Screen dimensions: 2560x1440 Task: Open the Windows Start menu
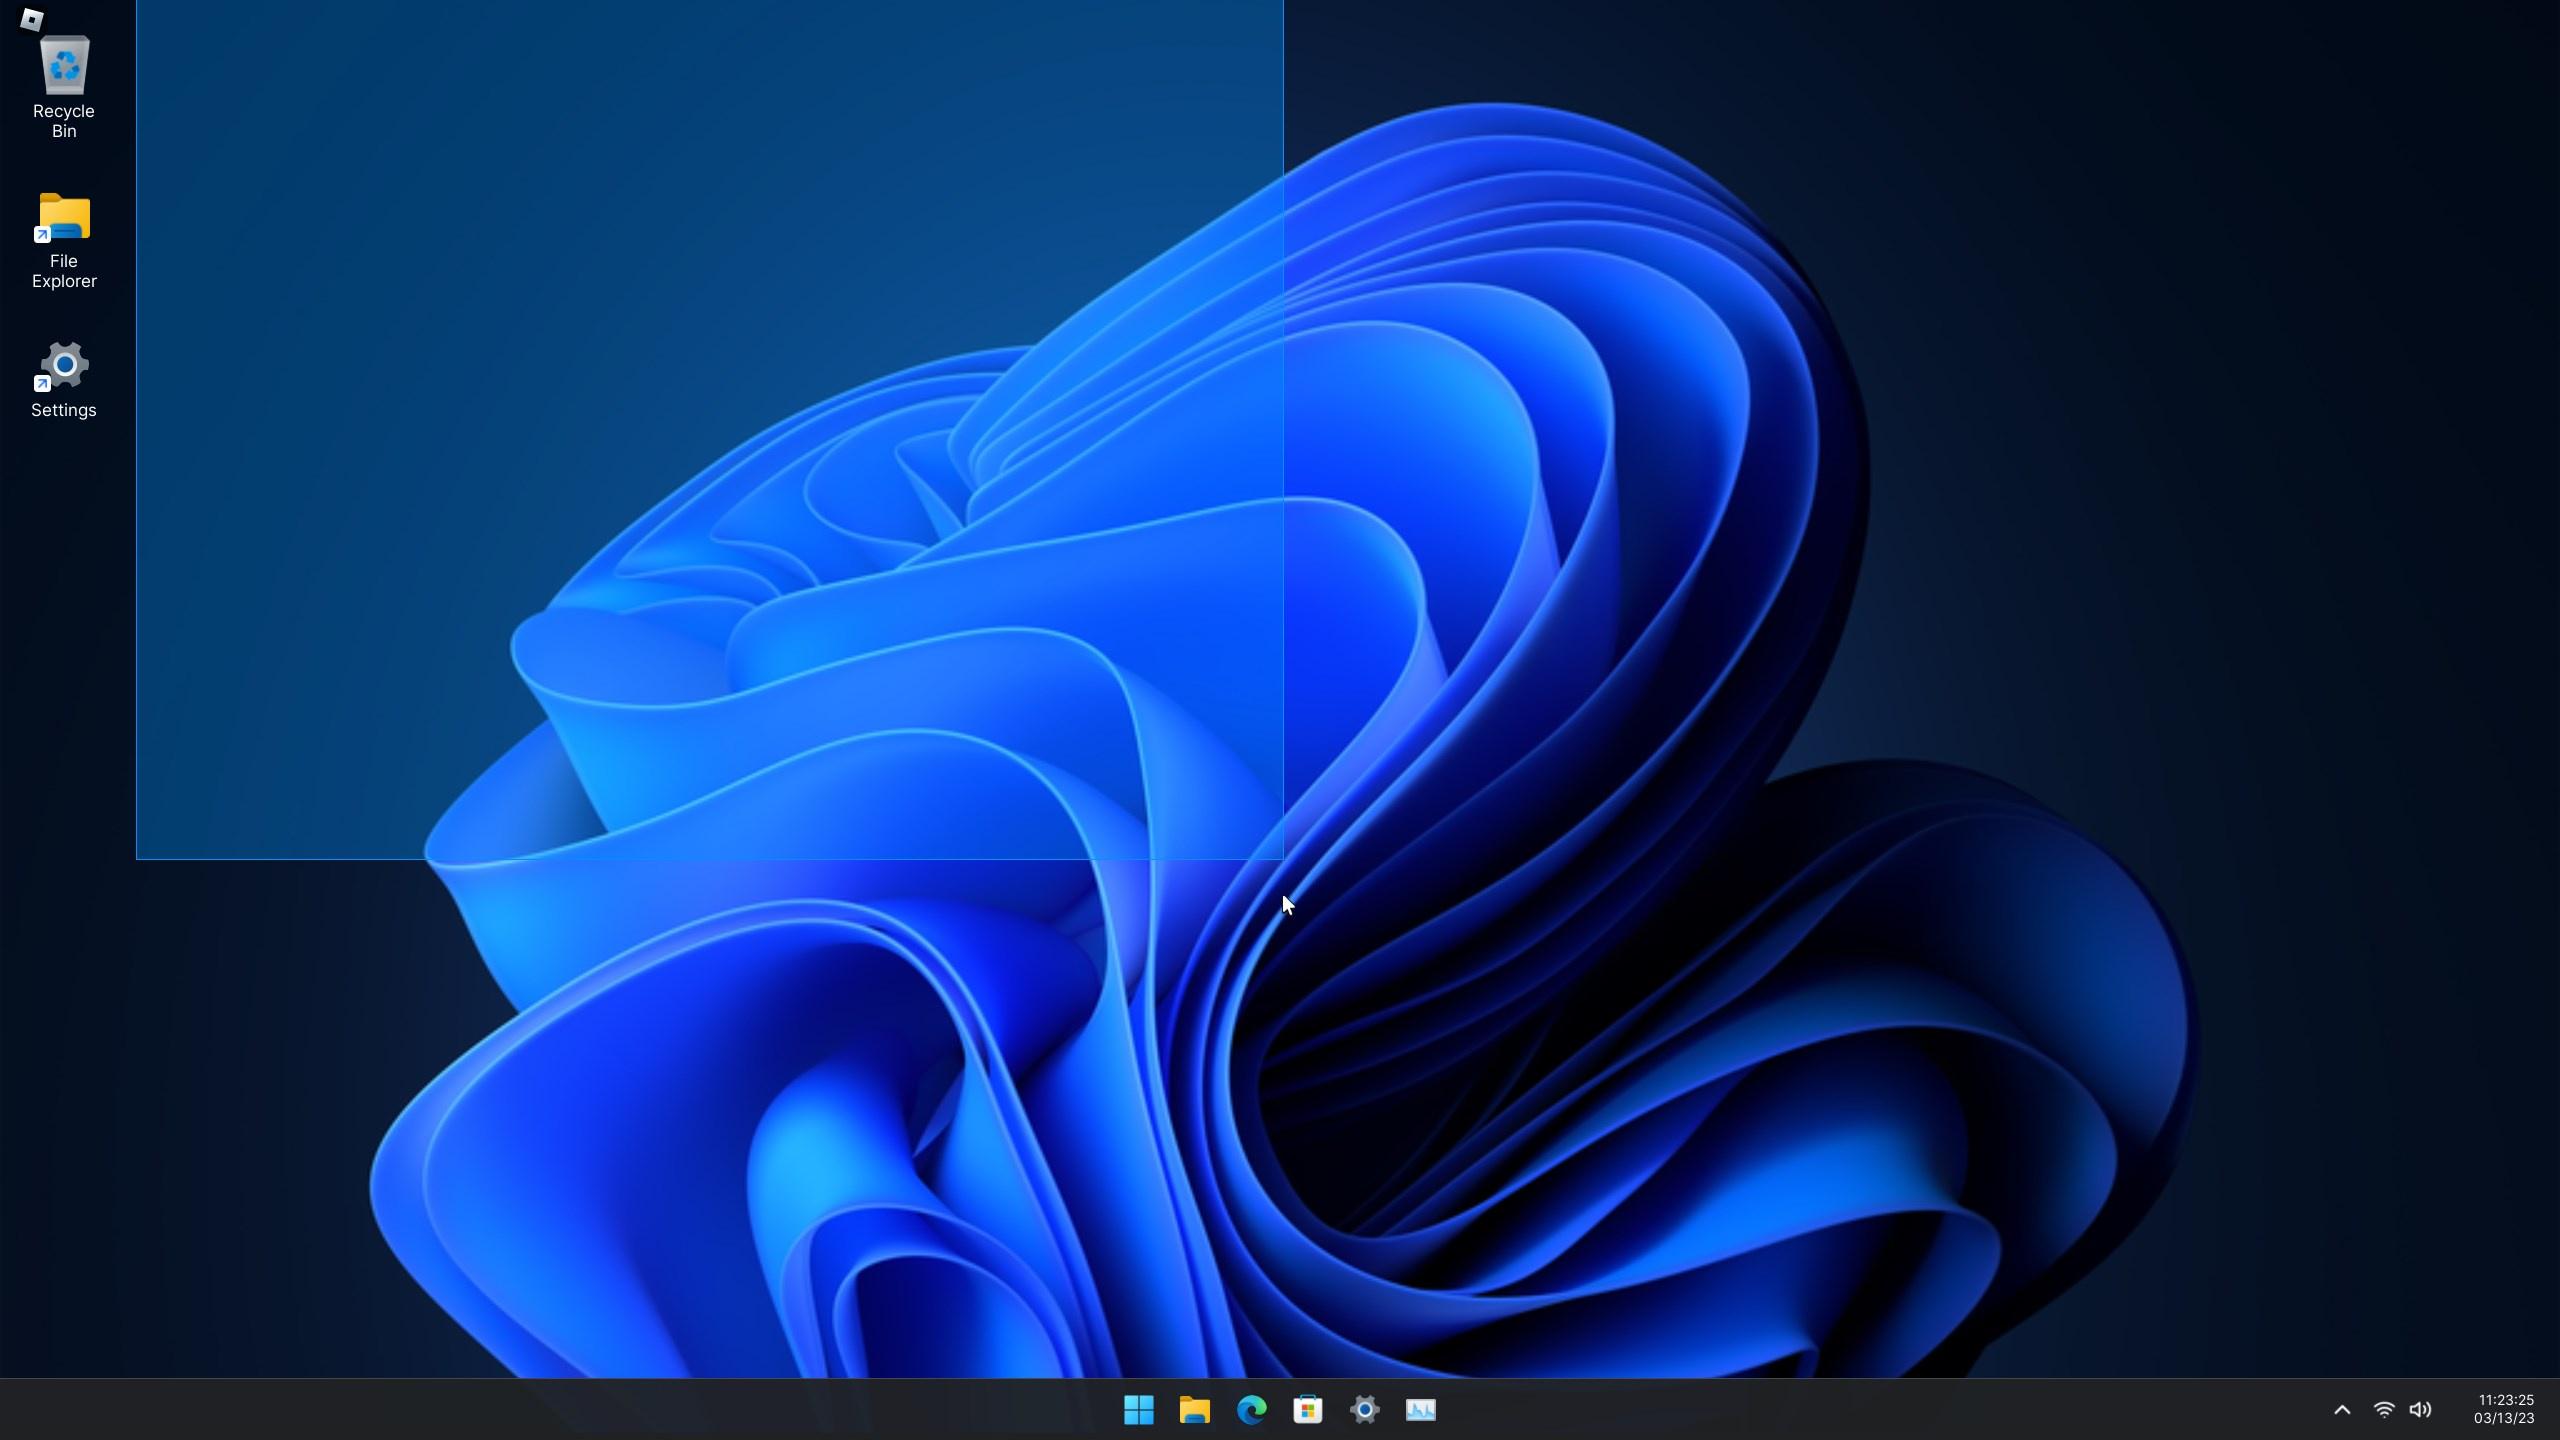click(x=1138, y=1410)
